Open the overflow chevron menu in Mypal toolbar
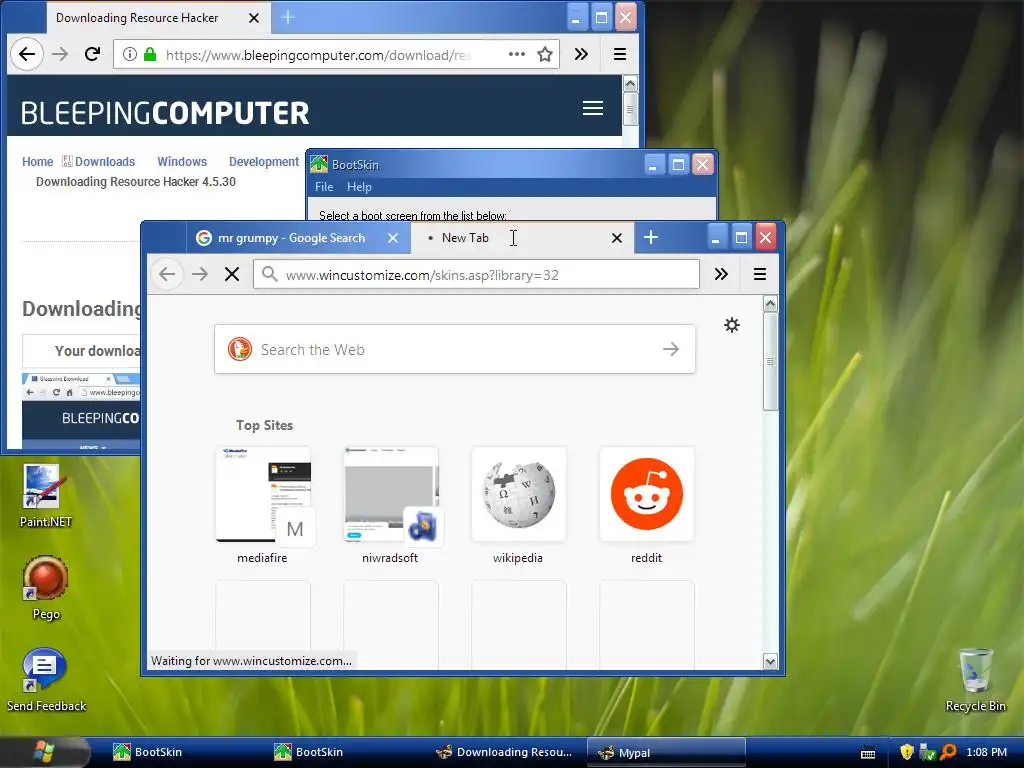This screenshot has height=768, width=1024. point(721,274)
